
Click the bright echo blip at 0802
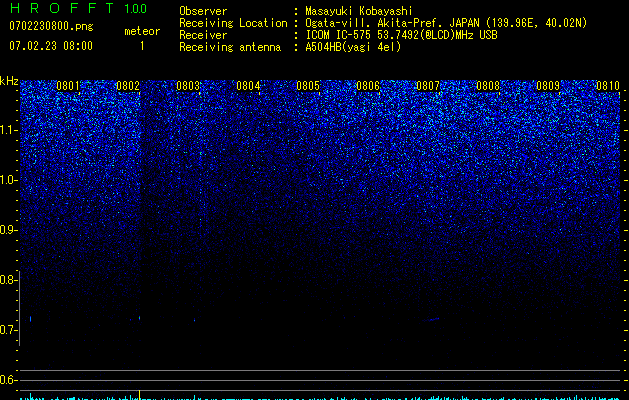(x=140, y=318)
